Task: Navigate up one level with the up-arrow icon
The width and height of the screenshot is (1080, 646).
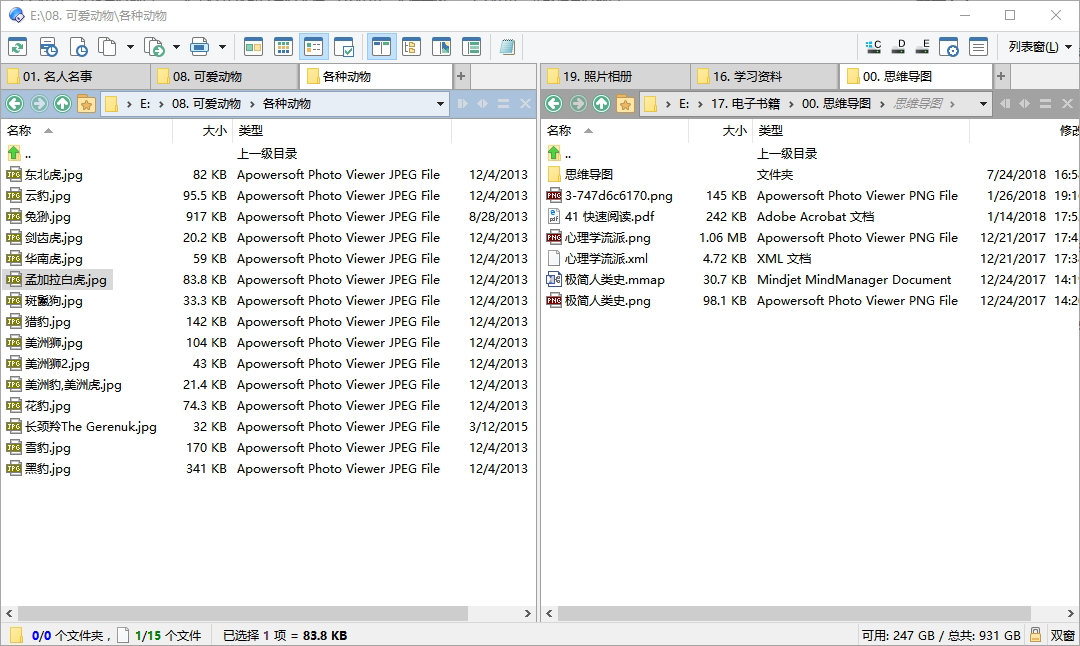Action: pos(61,103)
